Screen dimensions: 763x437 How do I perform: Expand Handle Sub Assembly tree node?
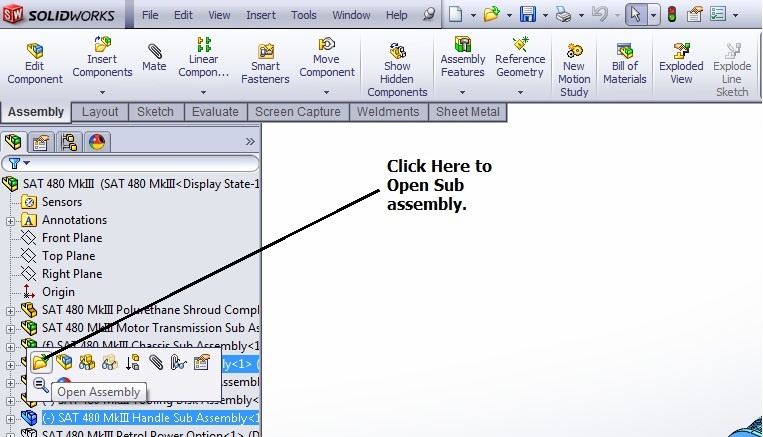click(x=10, y=419)
